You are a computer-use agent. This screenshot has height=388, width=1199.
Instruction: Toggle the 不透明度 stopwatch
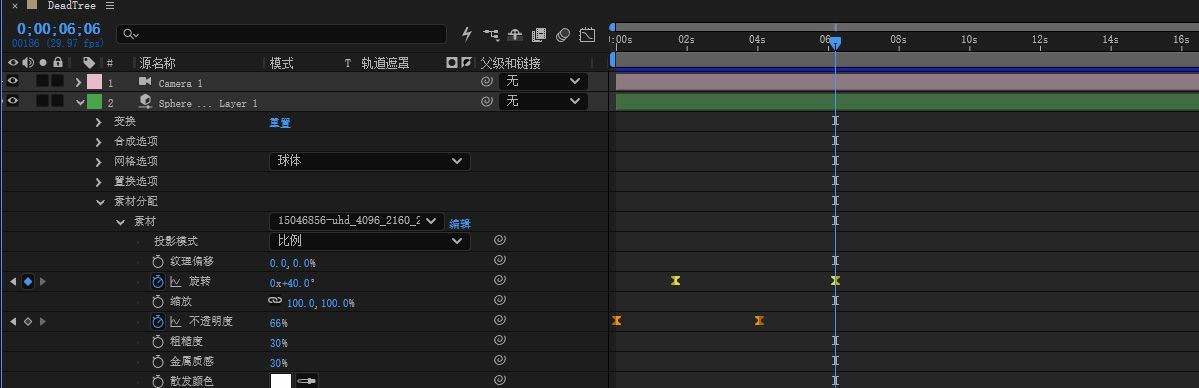pos(158,321)
